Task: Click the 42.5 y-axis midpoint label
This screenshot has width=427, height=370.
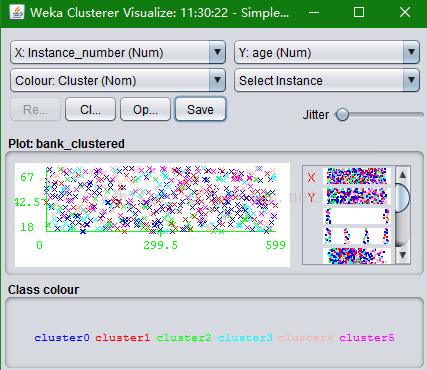Action: [x=27, y=202]
